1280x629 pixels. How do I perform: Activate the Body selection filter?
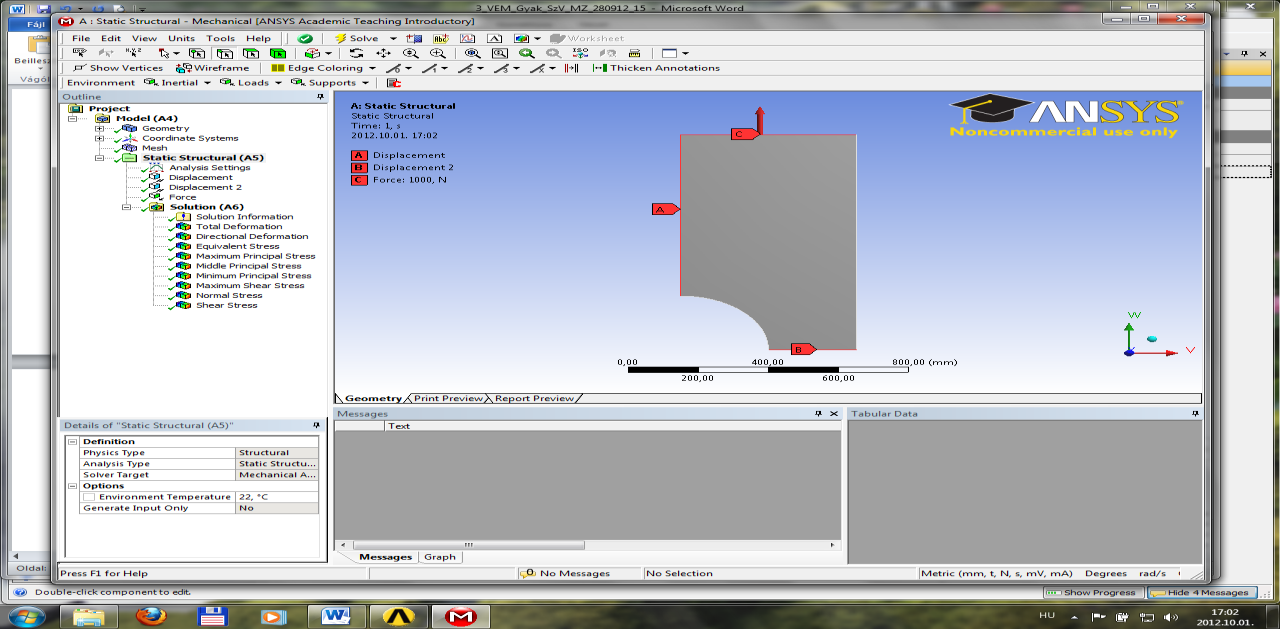pos(277,53)
